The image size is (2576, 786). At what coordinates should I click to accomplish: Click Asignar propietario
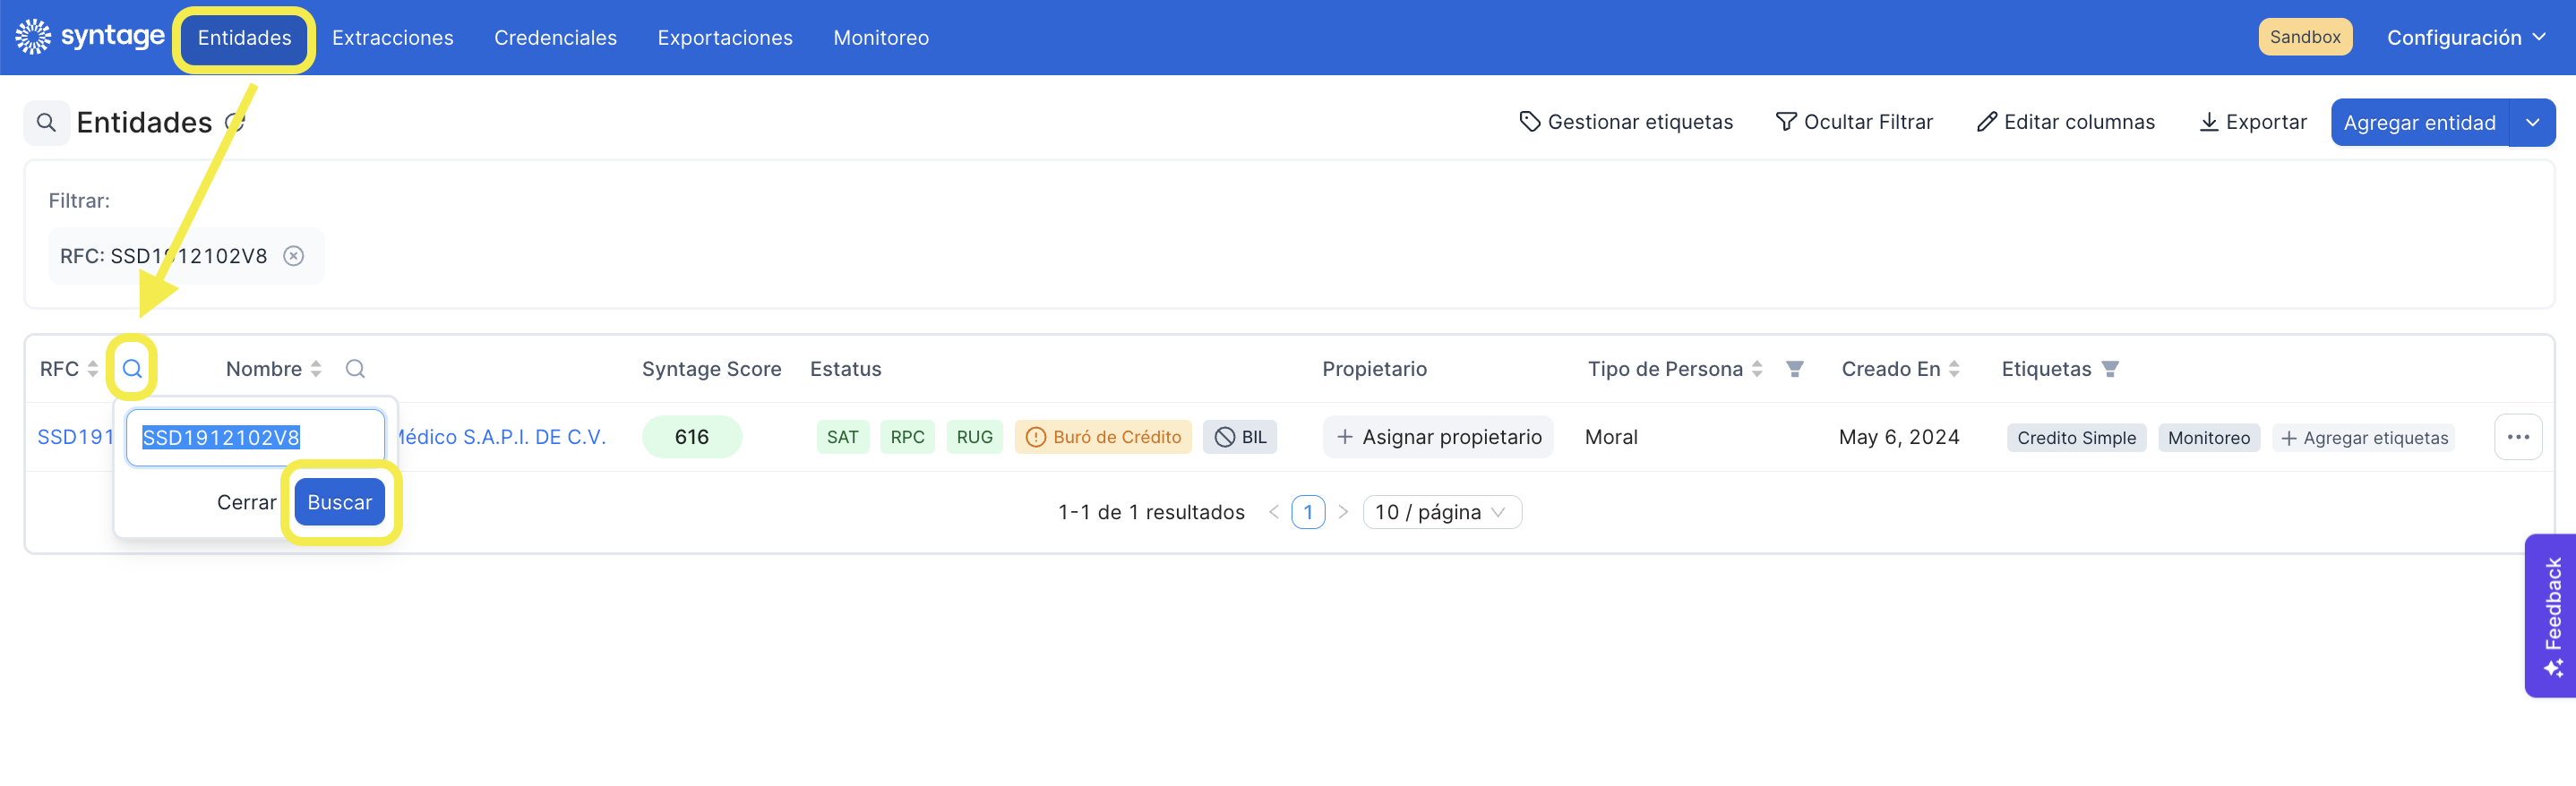pos(1438,437)
